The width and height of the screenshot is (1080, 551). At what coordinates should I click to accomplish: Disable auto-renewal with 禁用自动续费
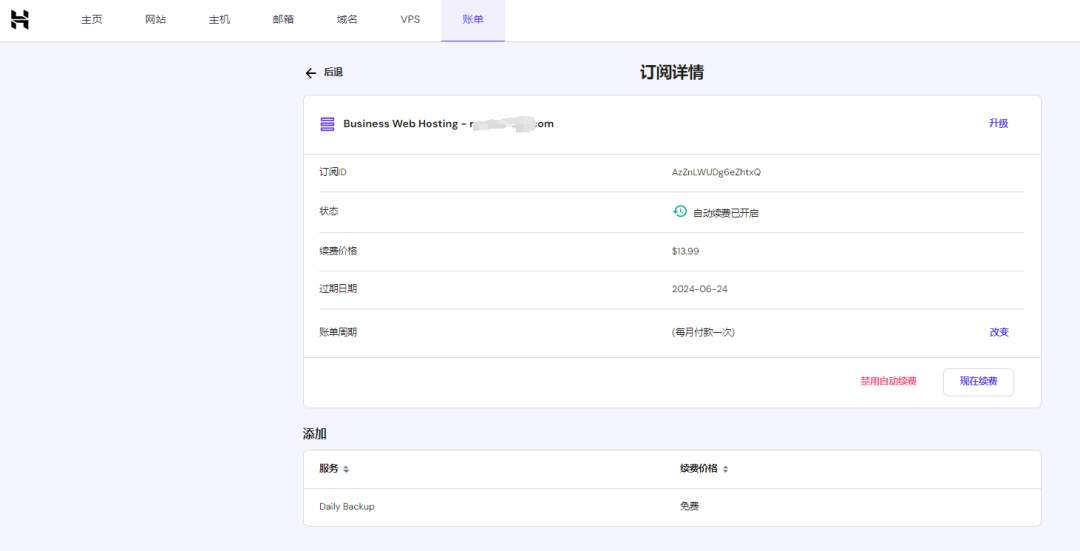click(888, 381)
